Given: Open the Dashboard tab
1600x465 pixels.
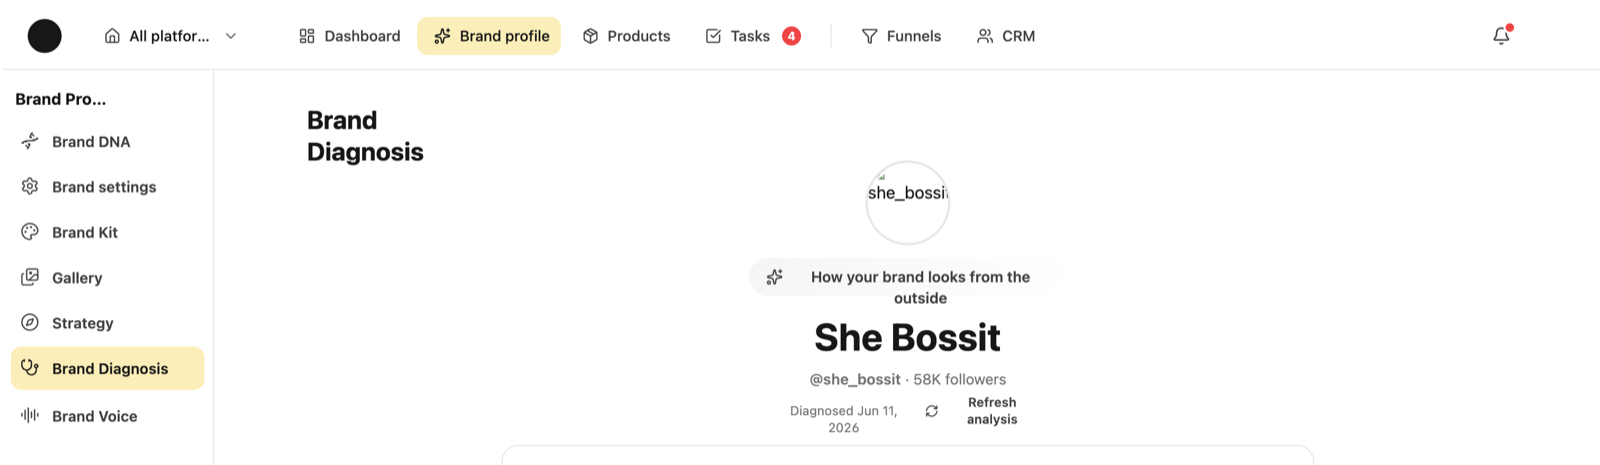Looking at the screenshot, I should tap(349, 36).
